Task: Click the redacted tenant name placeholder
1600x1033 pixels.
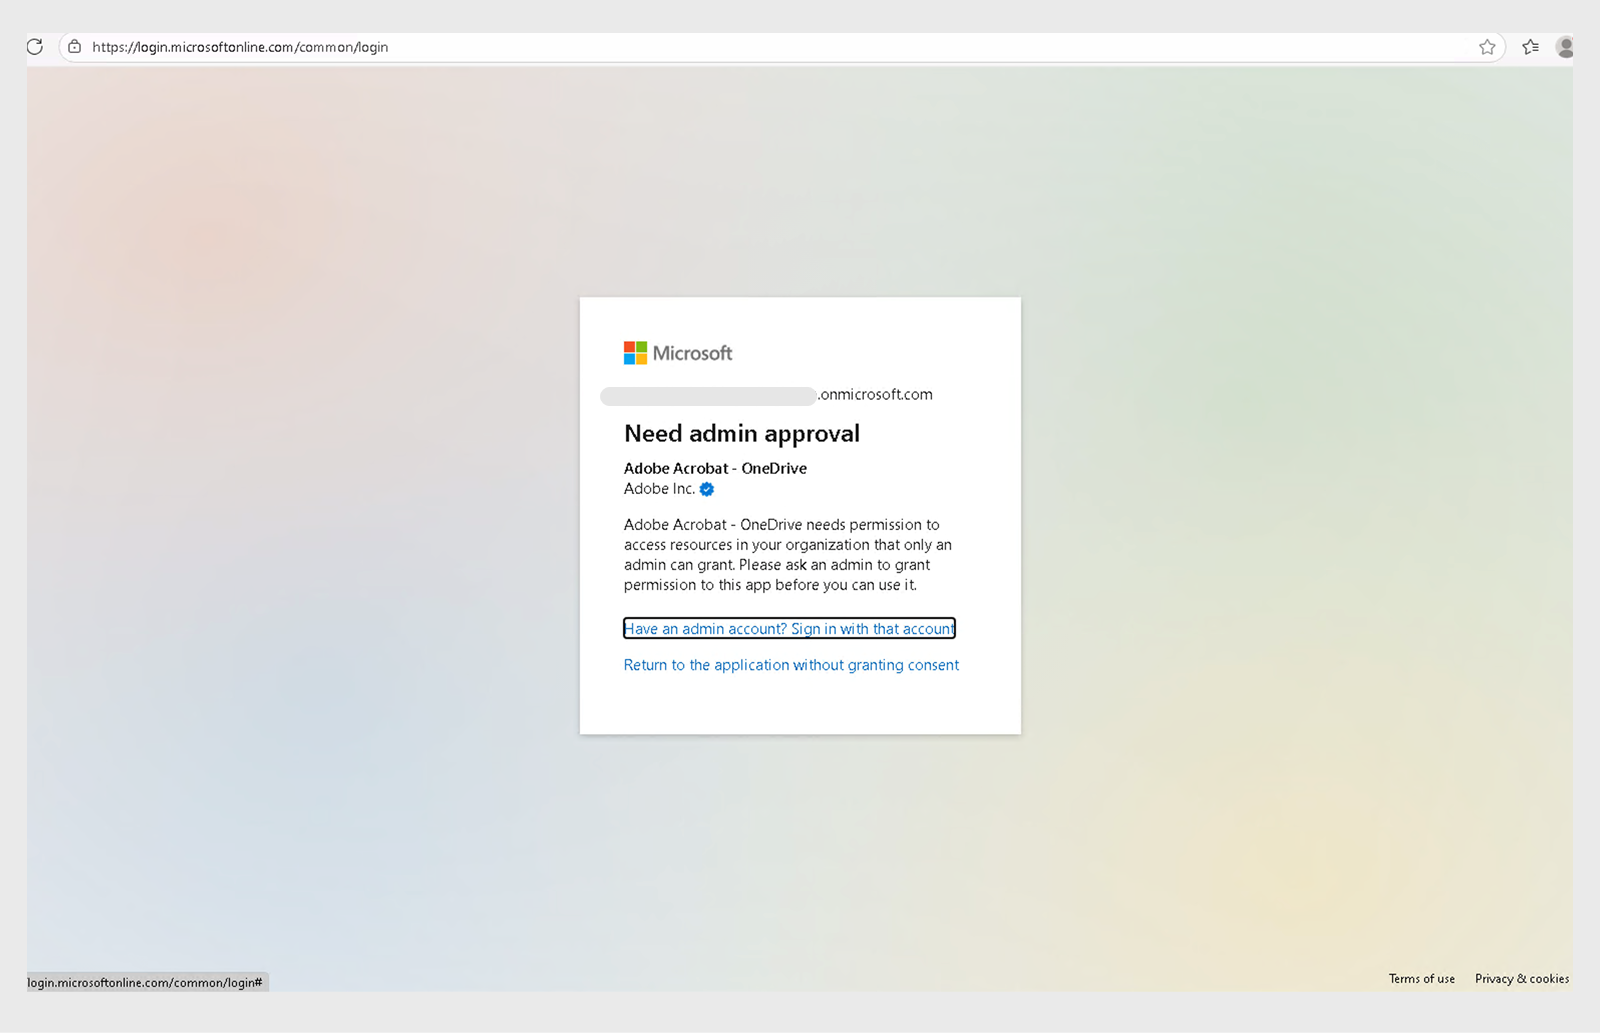Action: pos(708,395)
